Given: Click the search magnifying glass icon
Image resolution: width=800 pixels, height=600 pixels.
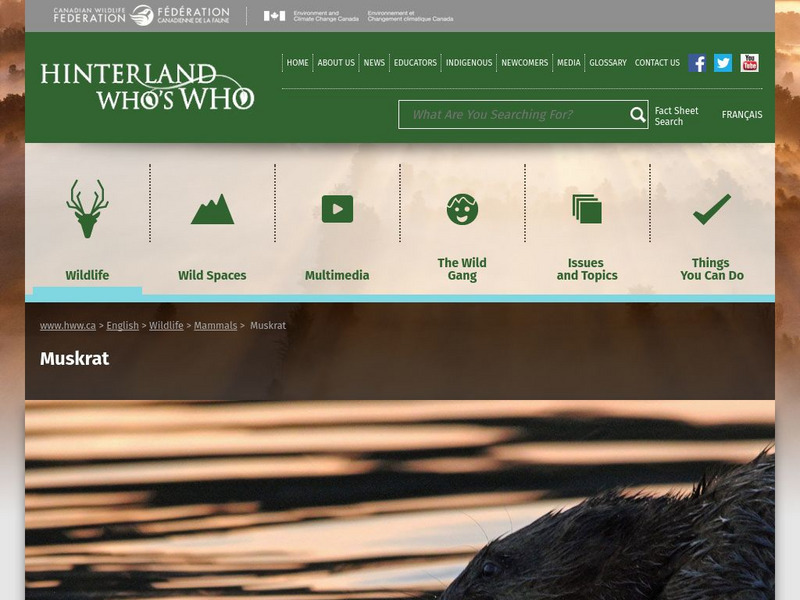Looking at the screenshot, I should [x=636, y=115].
